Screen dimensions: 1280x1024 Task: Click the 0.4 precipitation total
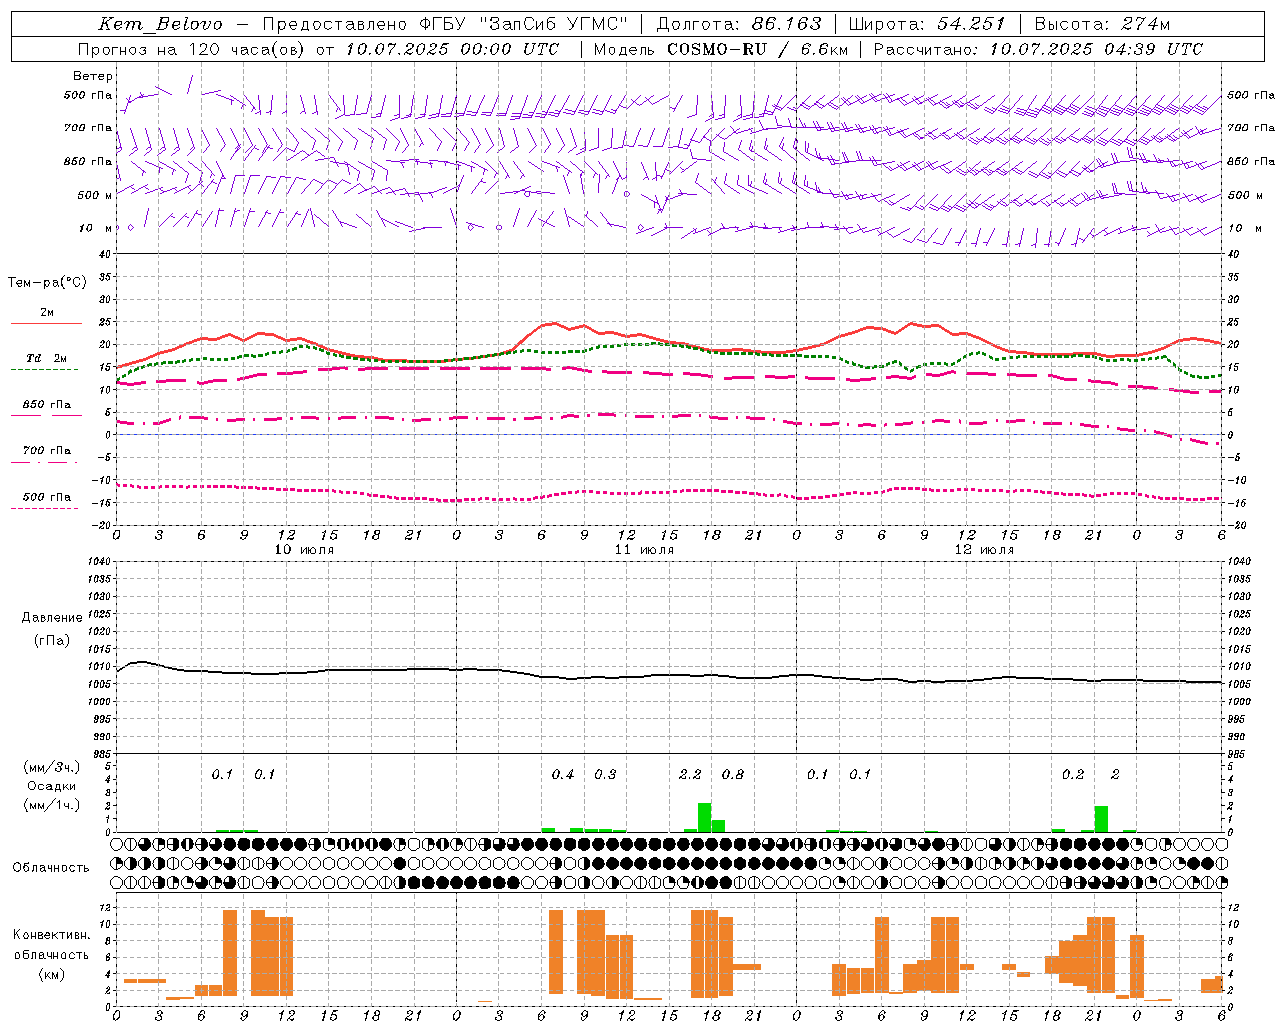[563, 774]
